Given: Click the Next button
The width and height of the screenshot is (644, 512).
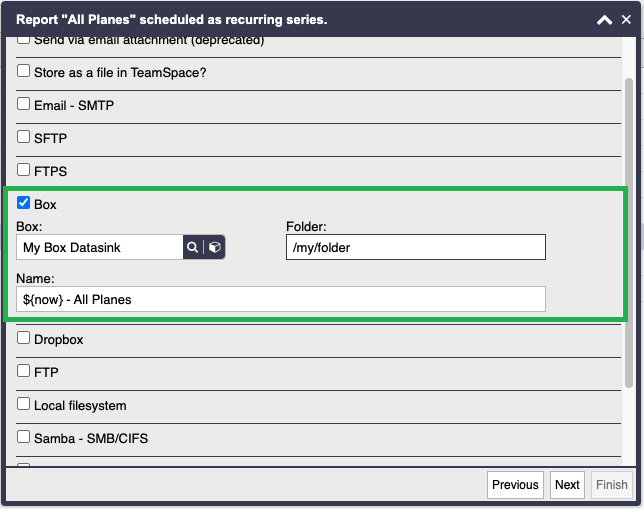Looking at the screenshot, I should 567,485.
